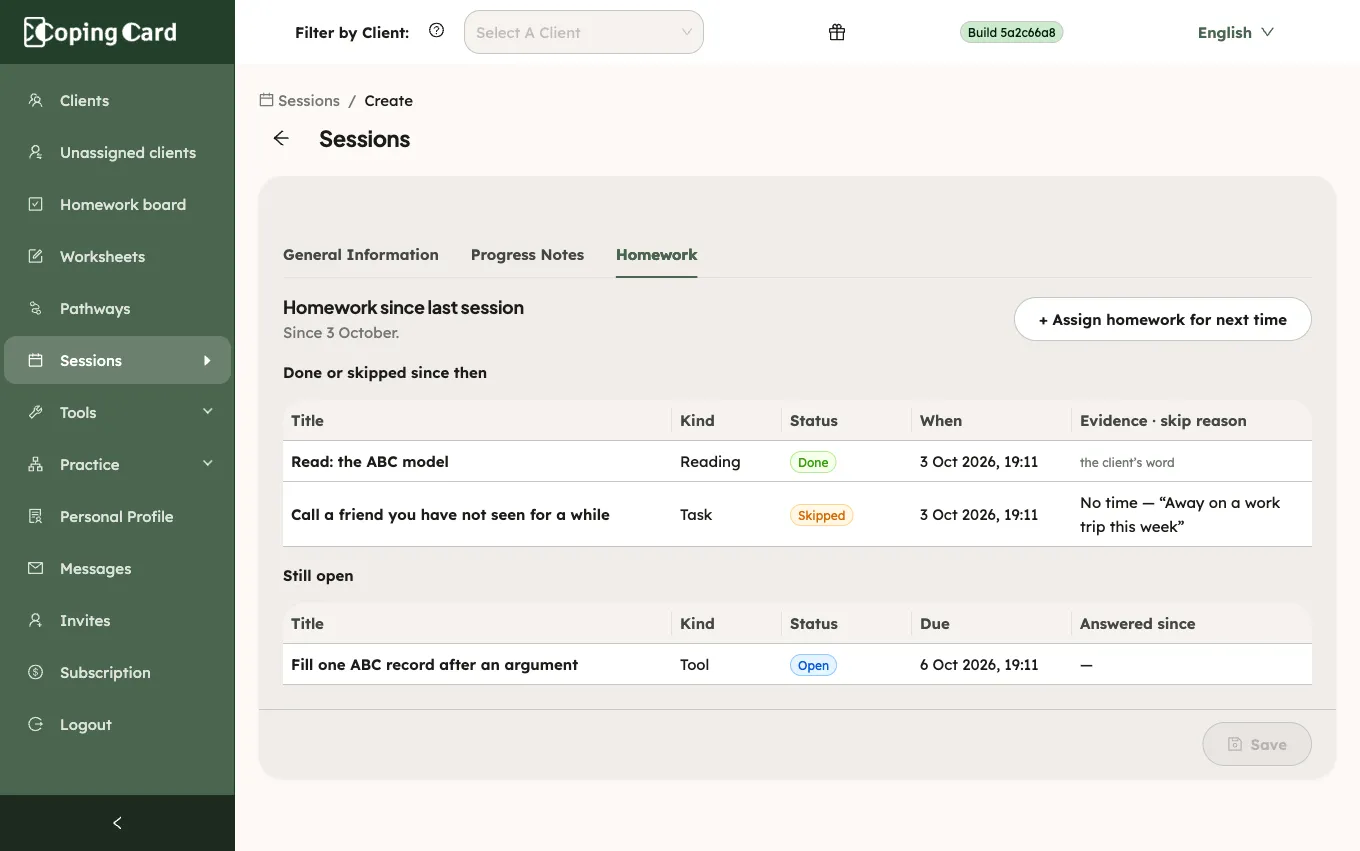Switch to the Progress Notes tab
Screen dimensions: 1360x851
(527, 255)
